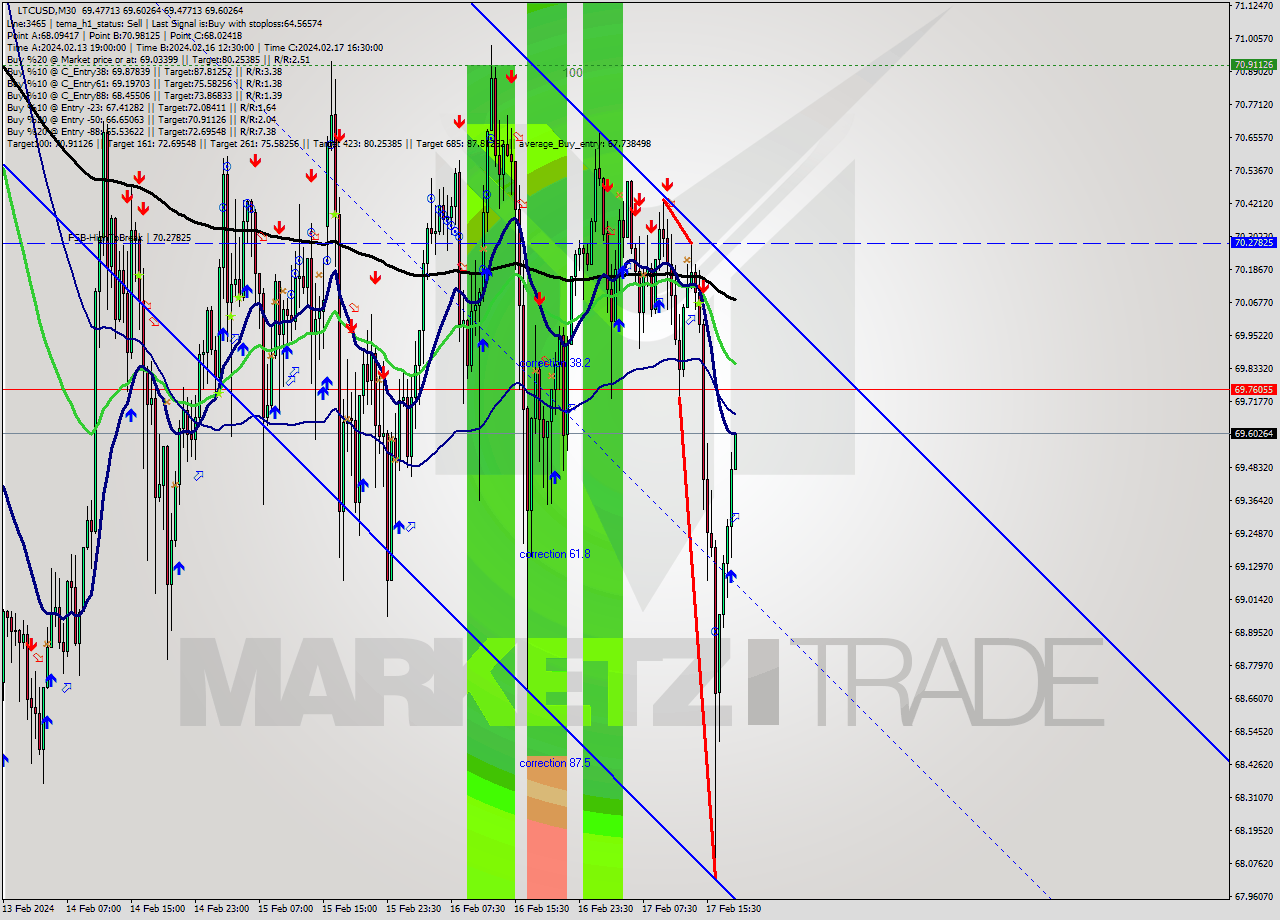Click the 68.42620 price axis value

tap(1253, 764)
